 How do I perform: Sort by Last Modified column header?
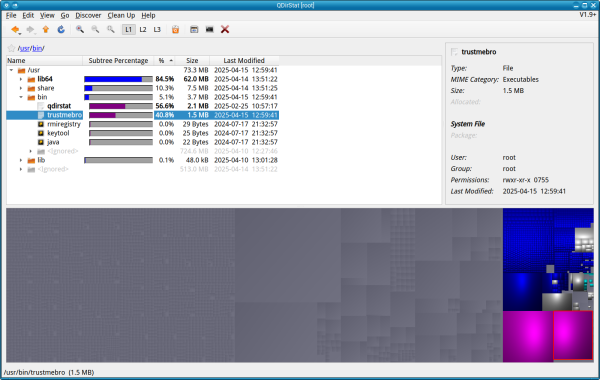[x=244, y=60]
